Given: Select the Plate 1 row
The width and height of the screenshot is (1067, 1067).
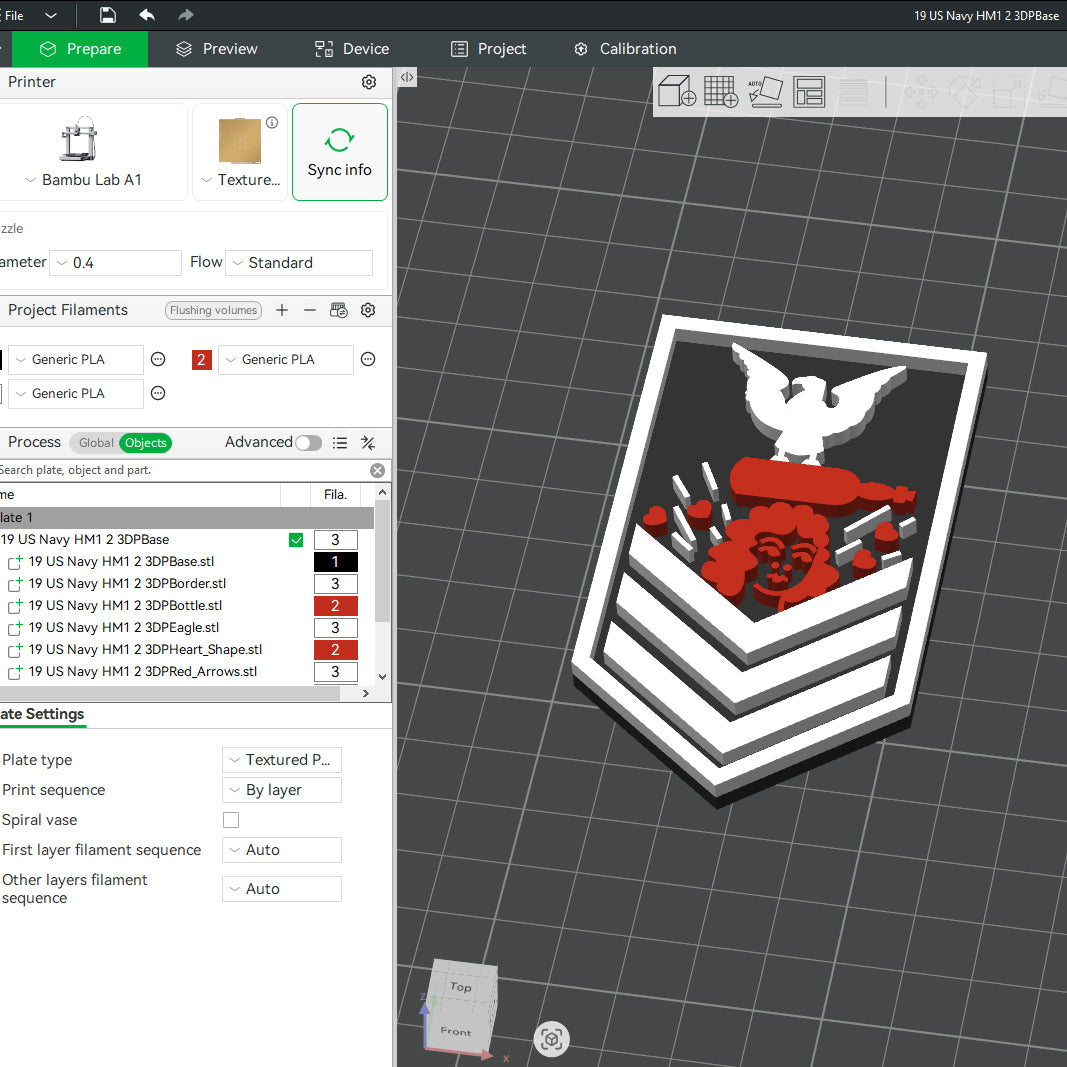Looking at the screenshot, I should pyautogui.click(x=186, y=518).
